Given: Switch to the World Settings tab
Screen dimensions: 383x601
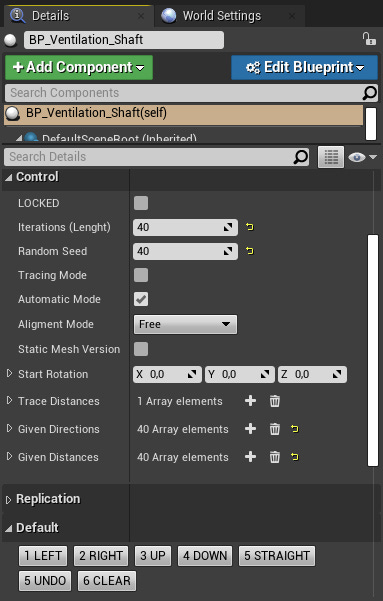Looking at the screenshot, I should pyautogui.click(x=229, y=16).
